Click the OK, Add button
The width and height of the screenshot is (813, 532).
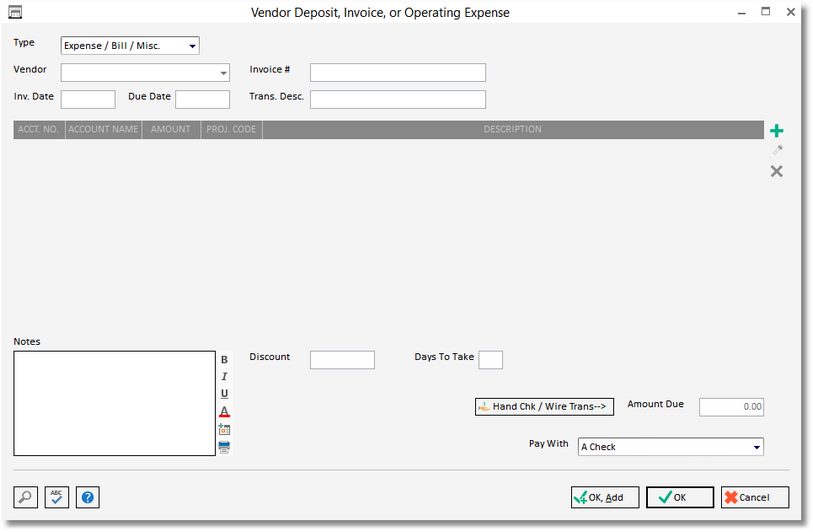605,497
